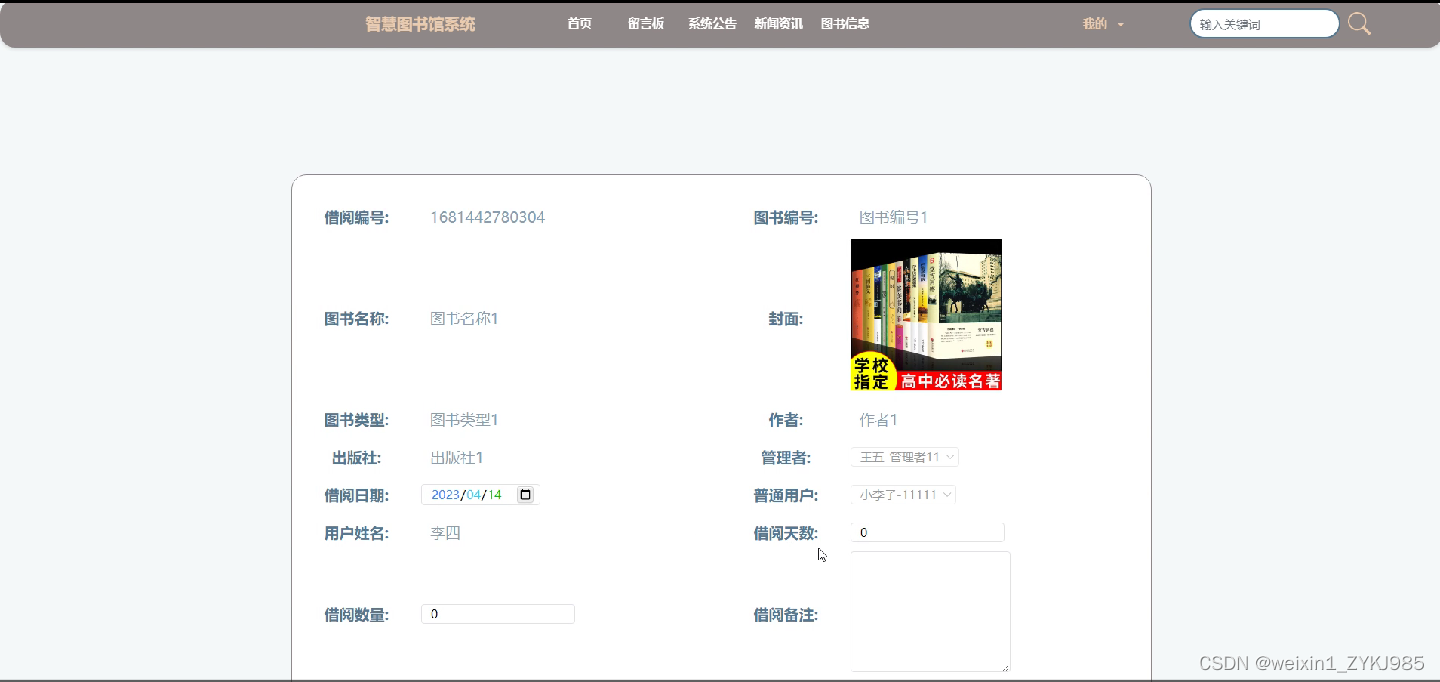Click the 用户姓名 value 李四
The height and width of the screenshot is (682, 1440).
[445, 533]
